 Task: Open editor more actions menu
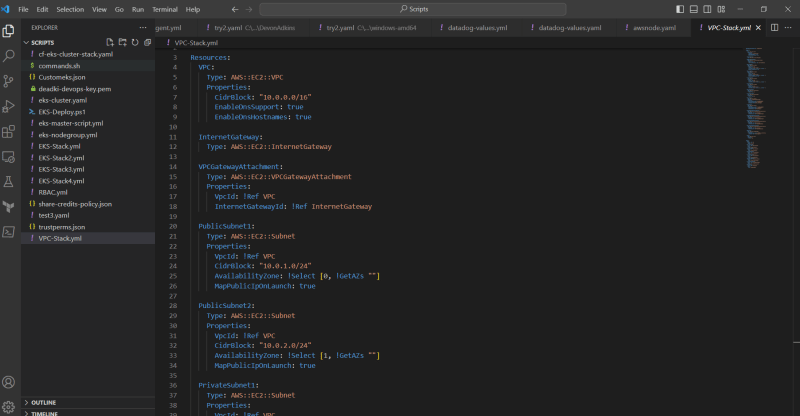[788, 28]
